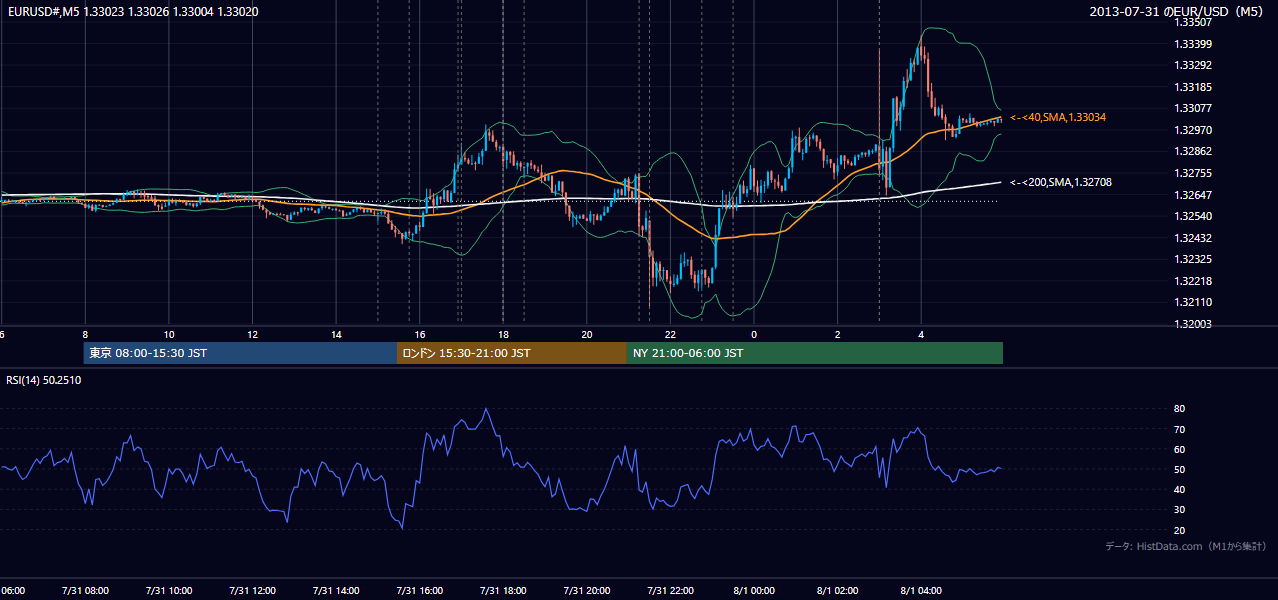Click hour tick 12 on the price chart axis

coord(253,334)
